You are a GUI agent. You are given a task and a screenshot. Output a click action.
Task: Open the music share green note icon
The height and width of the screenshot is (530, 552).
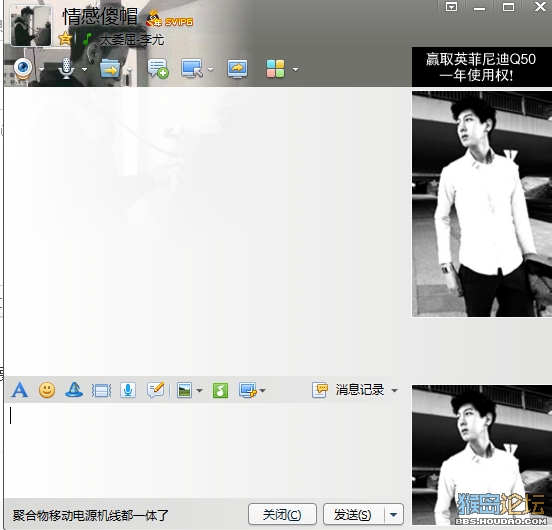coord(220,390)
